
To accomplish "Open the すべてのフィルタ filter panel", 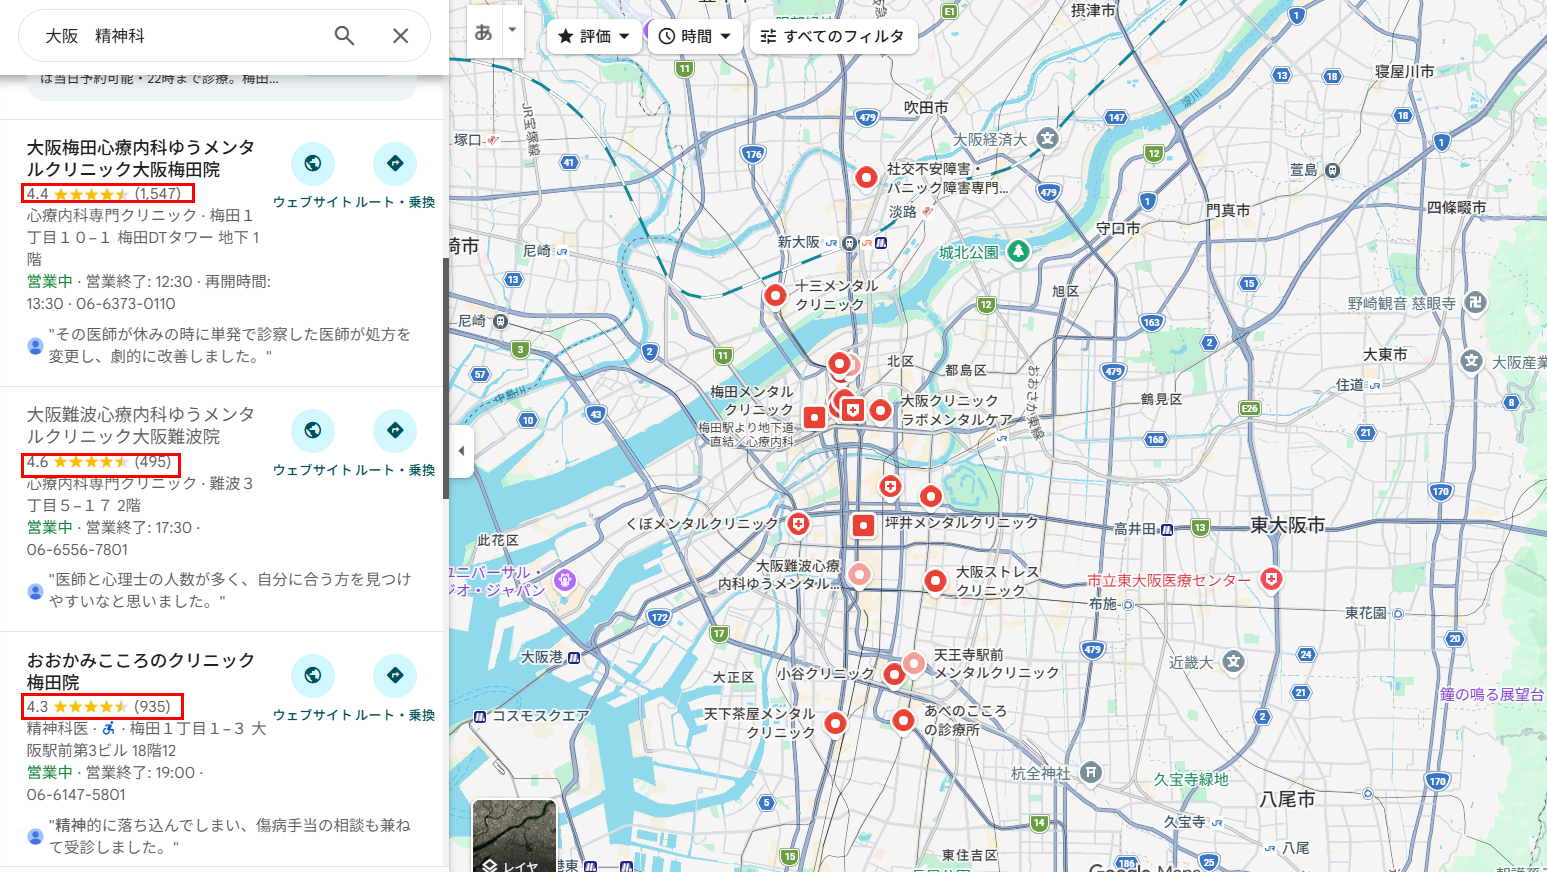I will 833,36.
